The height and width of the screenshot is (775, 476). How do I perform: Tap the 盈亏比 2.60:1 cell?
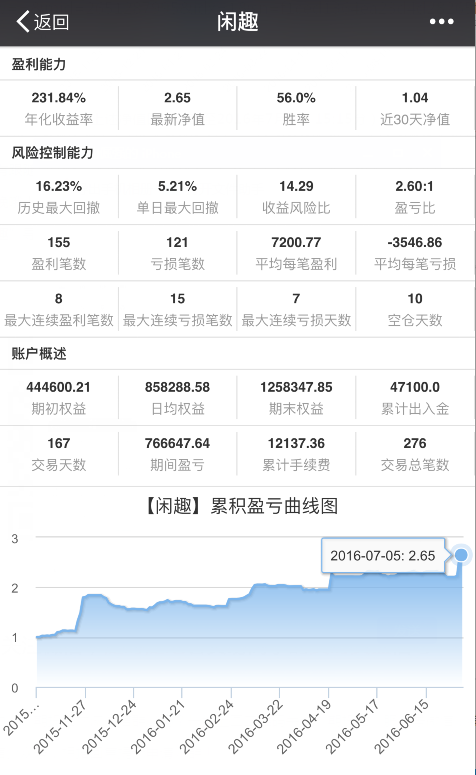pos(415,197)
